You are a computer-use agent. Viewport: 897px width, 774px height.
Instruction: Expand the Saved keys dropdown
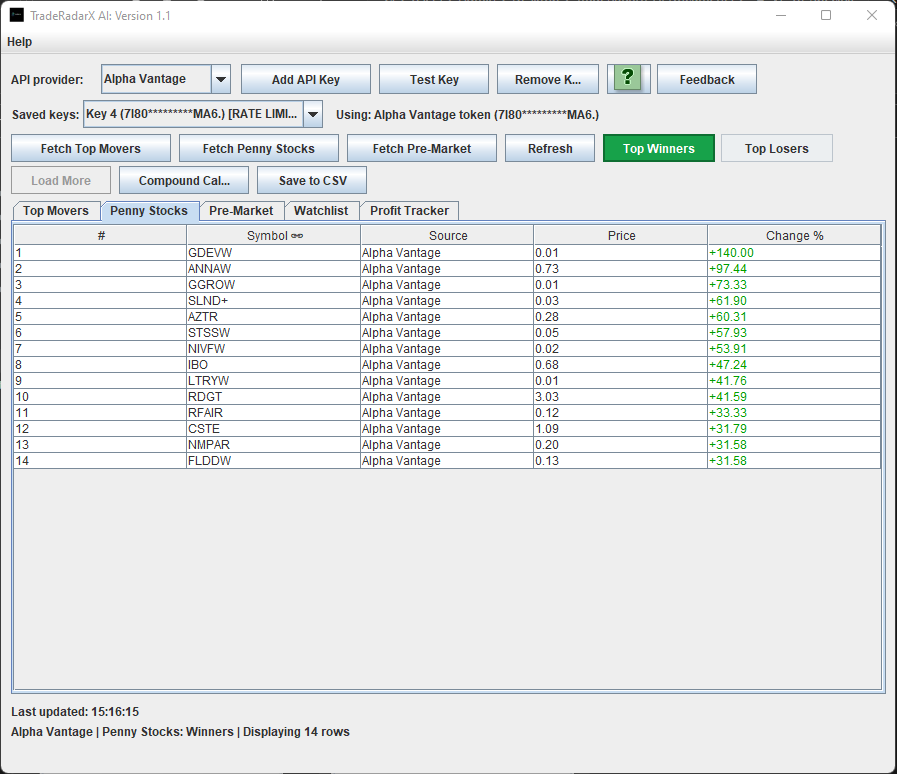(x=312, y=115)
